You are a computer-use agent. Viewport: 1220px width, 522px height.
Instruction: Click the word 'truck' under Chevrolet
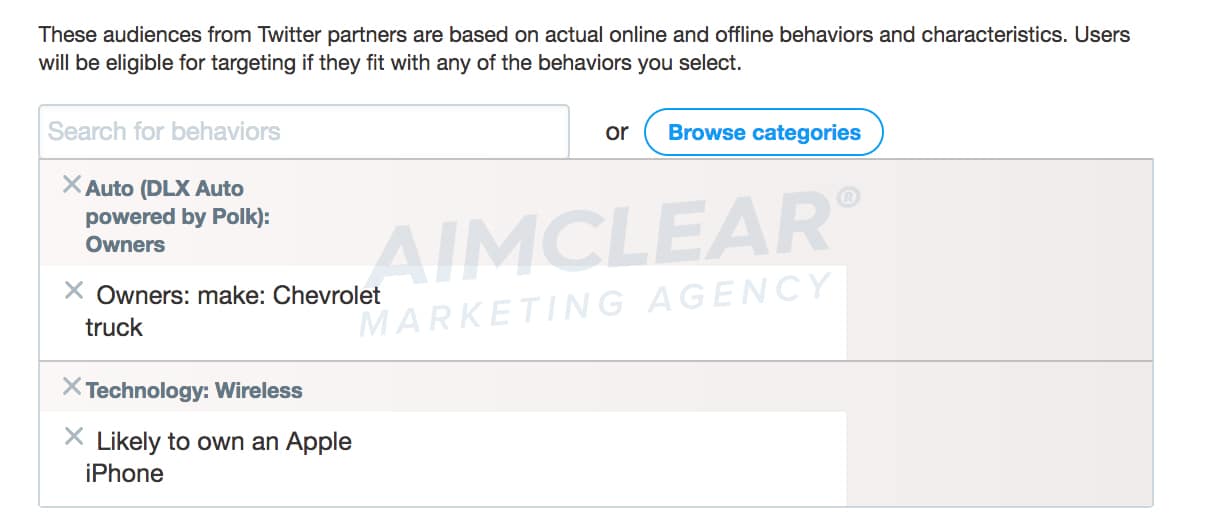(114, 328)
